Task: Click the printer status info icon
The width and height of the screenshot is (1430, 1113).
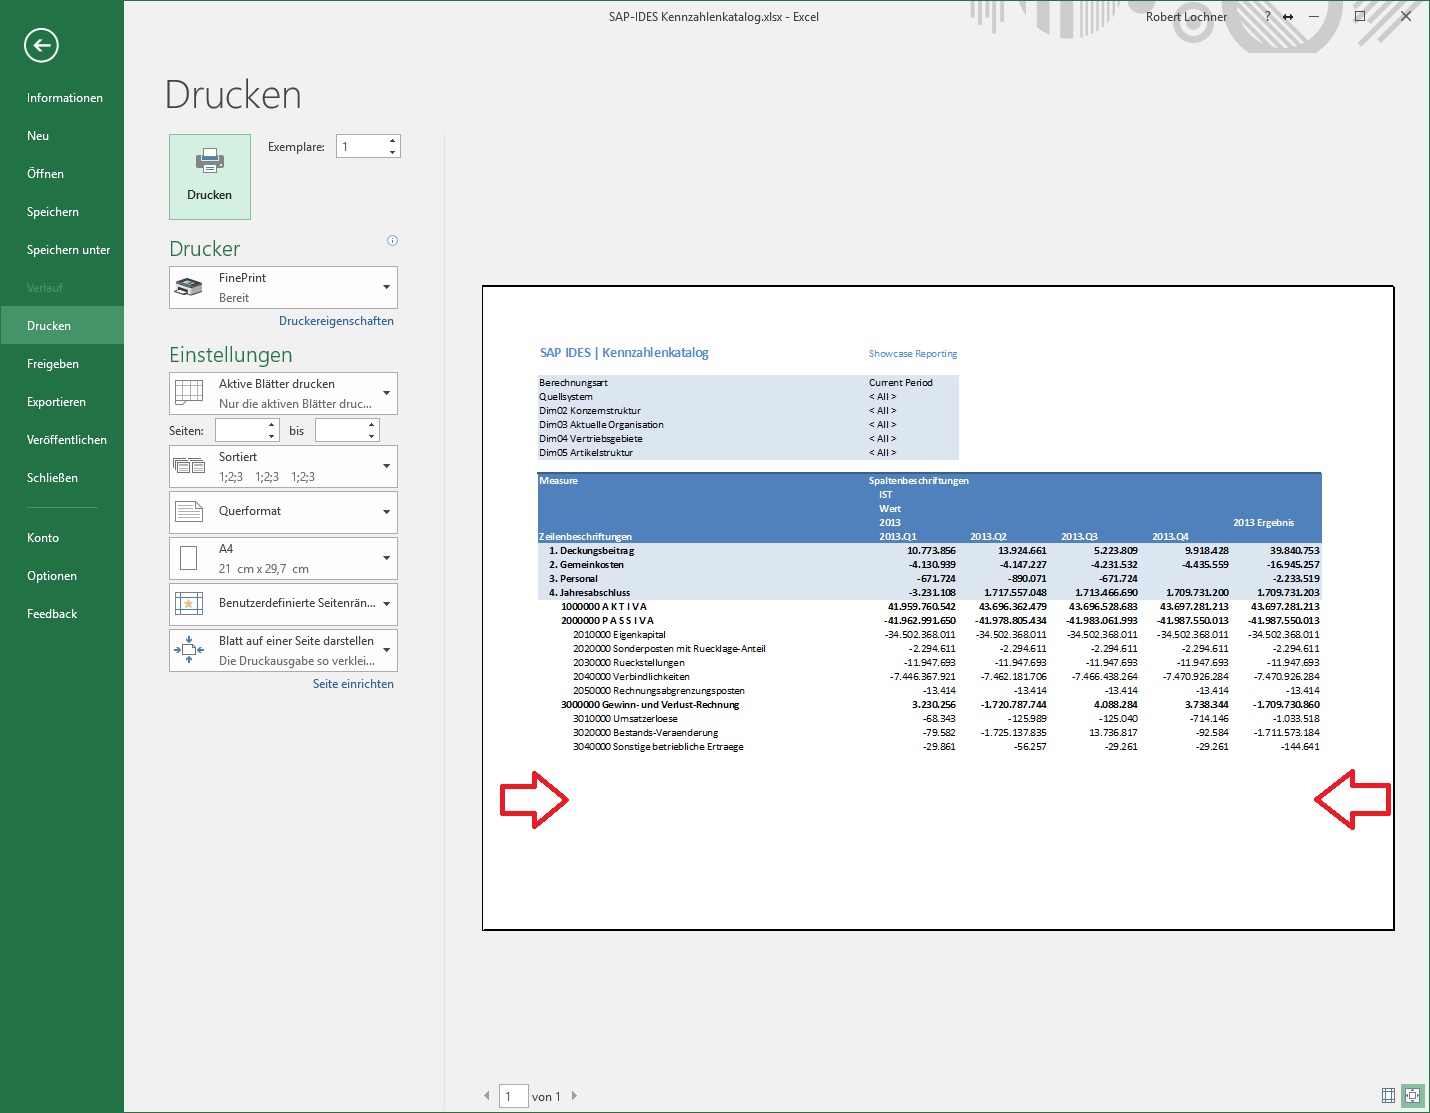Action: (393, 240)
